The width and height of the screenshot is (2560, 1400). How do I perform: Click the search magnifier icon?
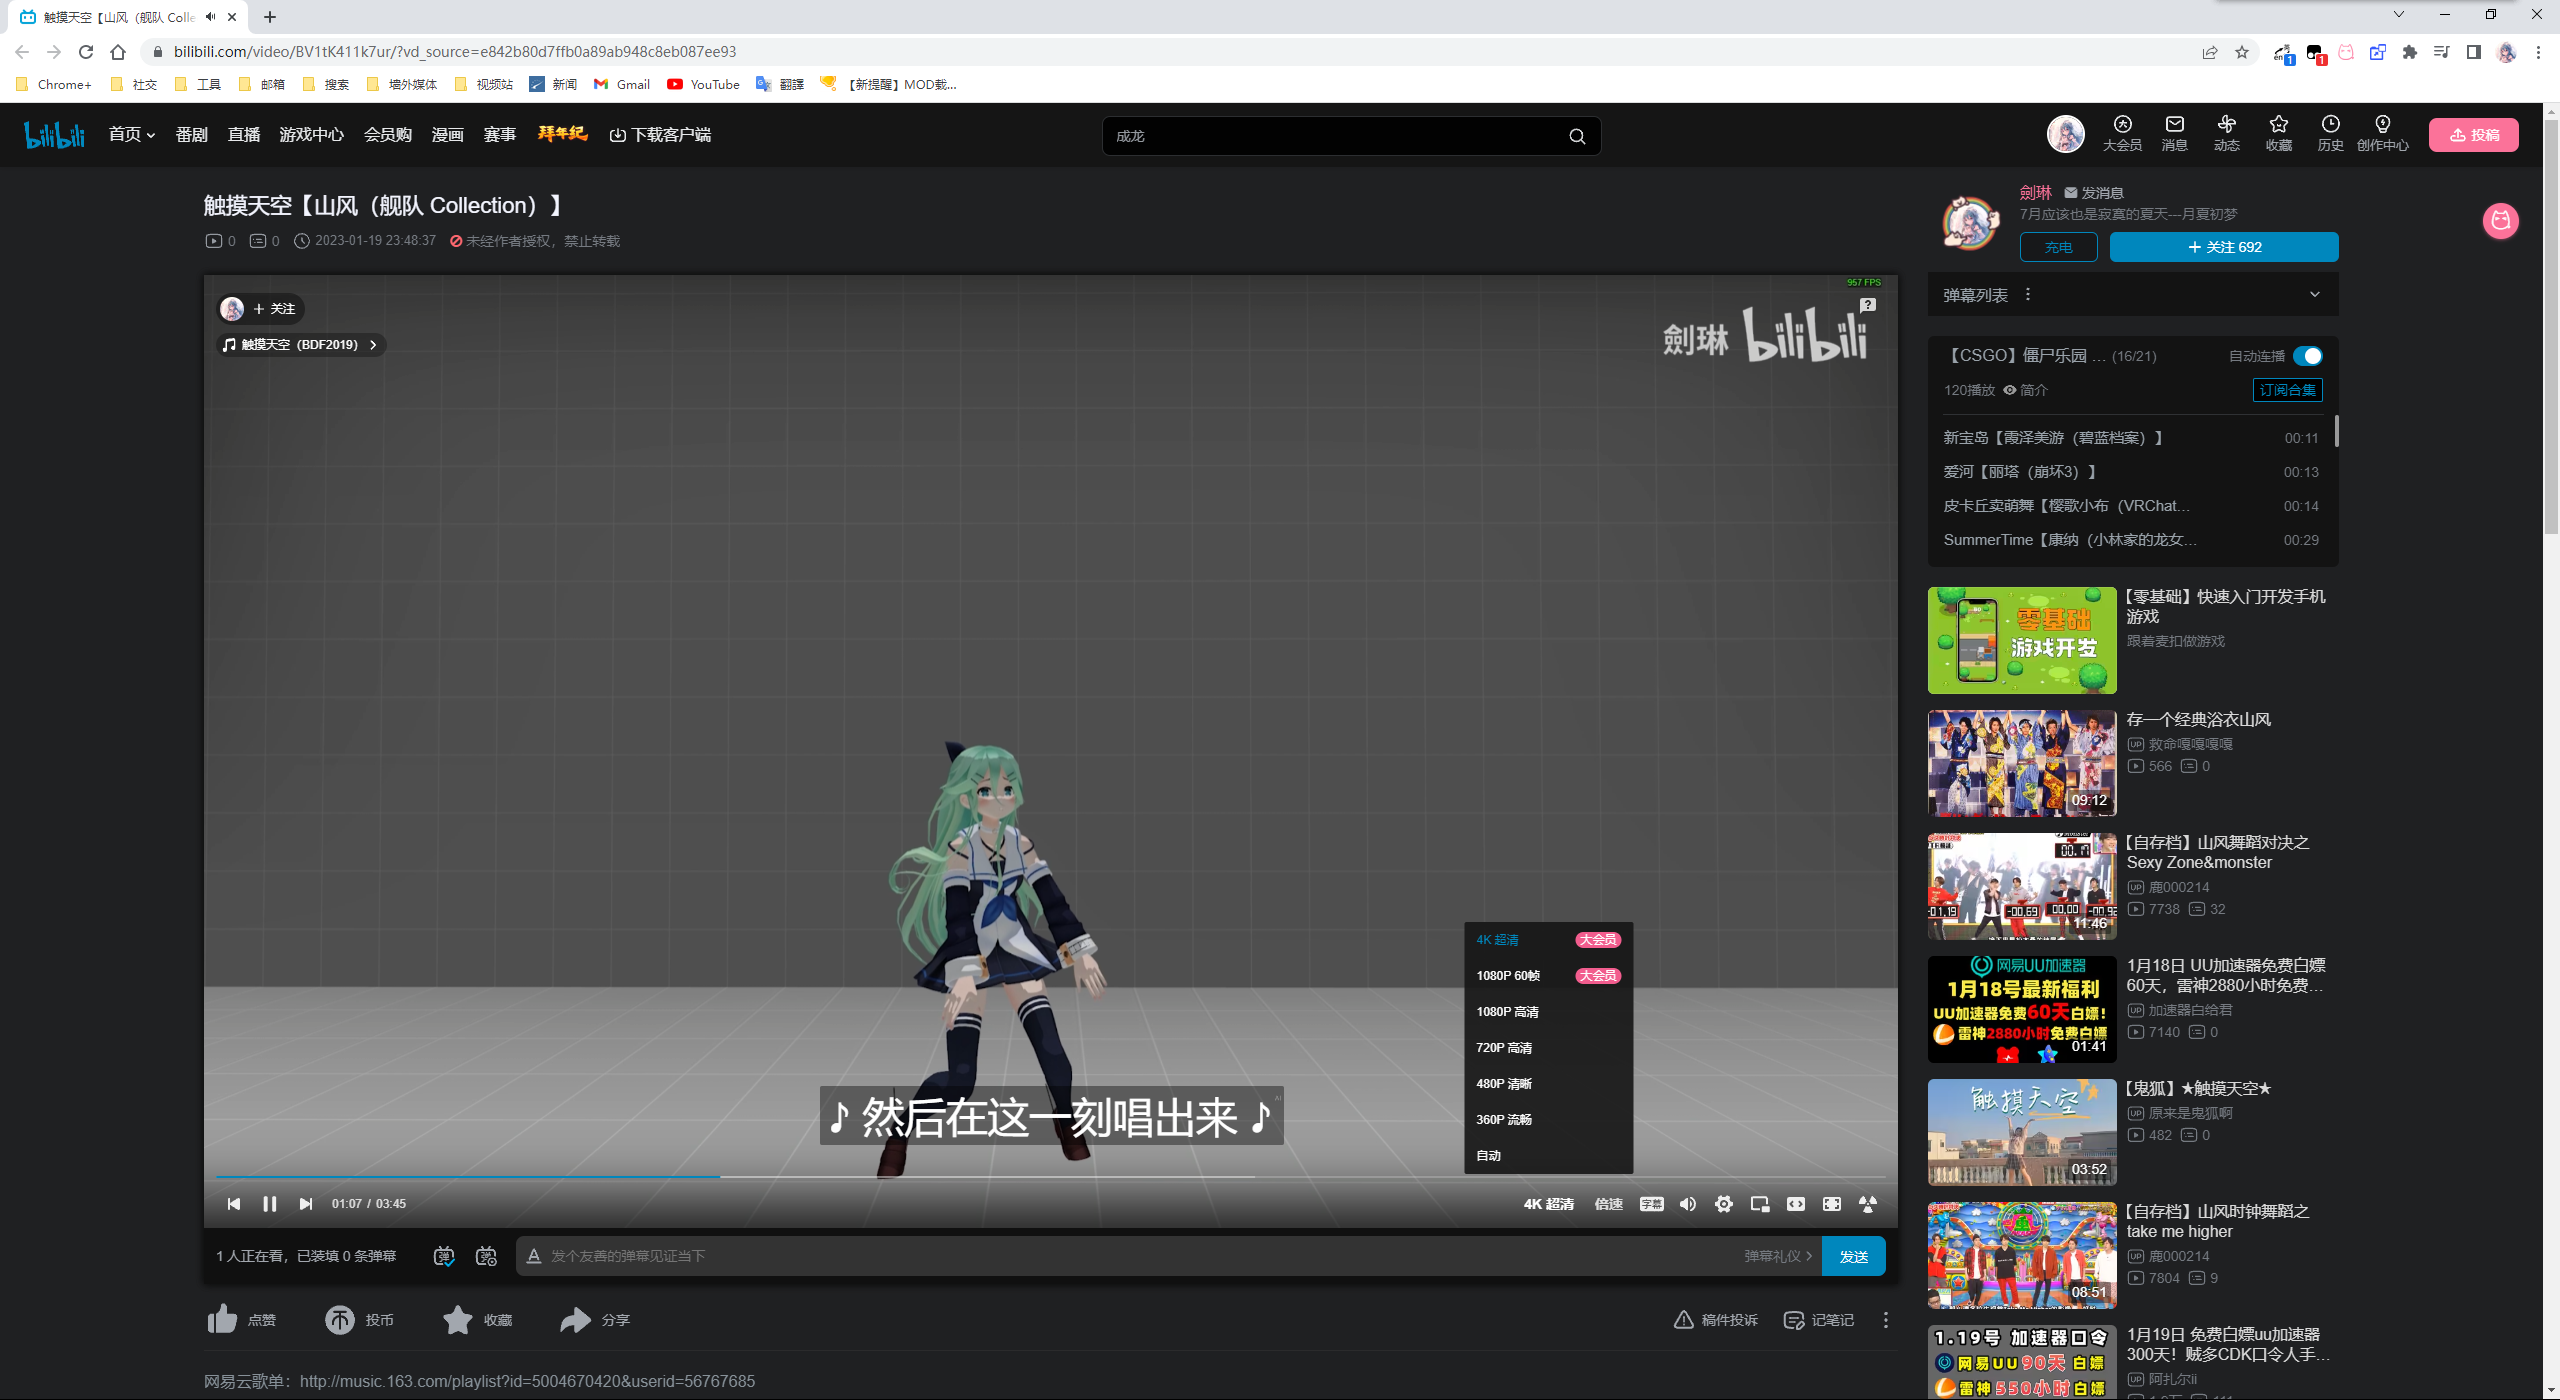click(1577, 136)
